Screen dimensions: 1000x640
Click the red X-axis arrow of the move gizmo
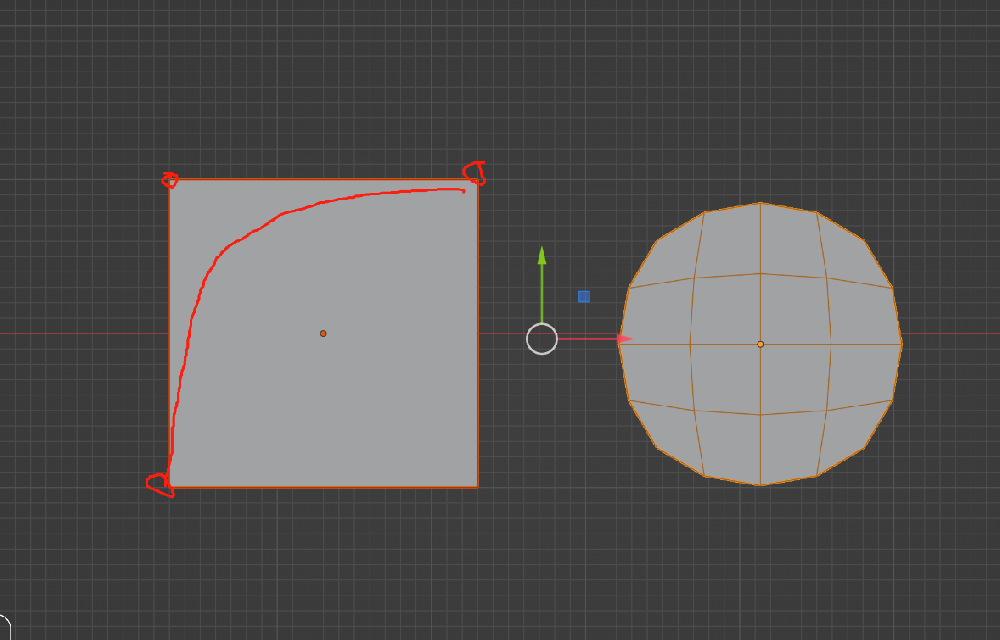594,339
